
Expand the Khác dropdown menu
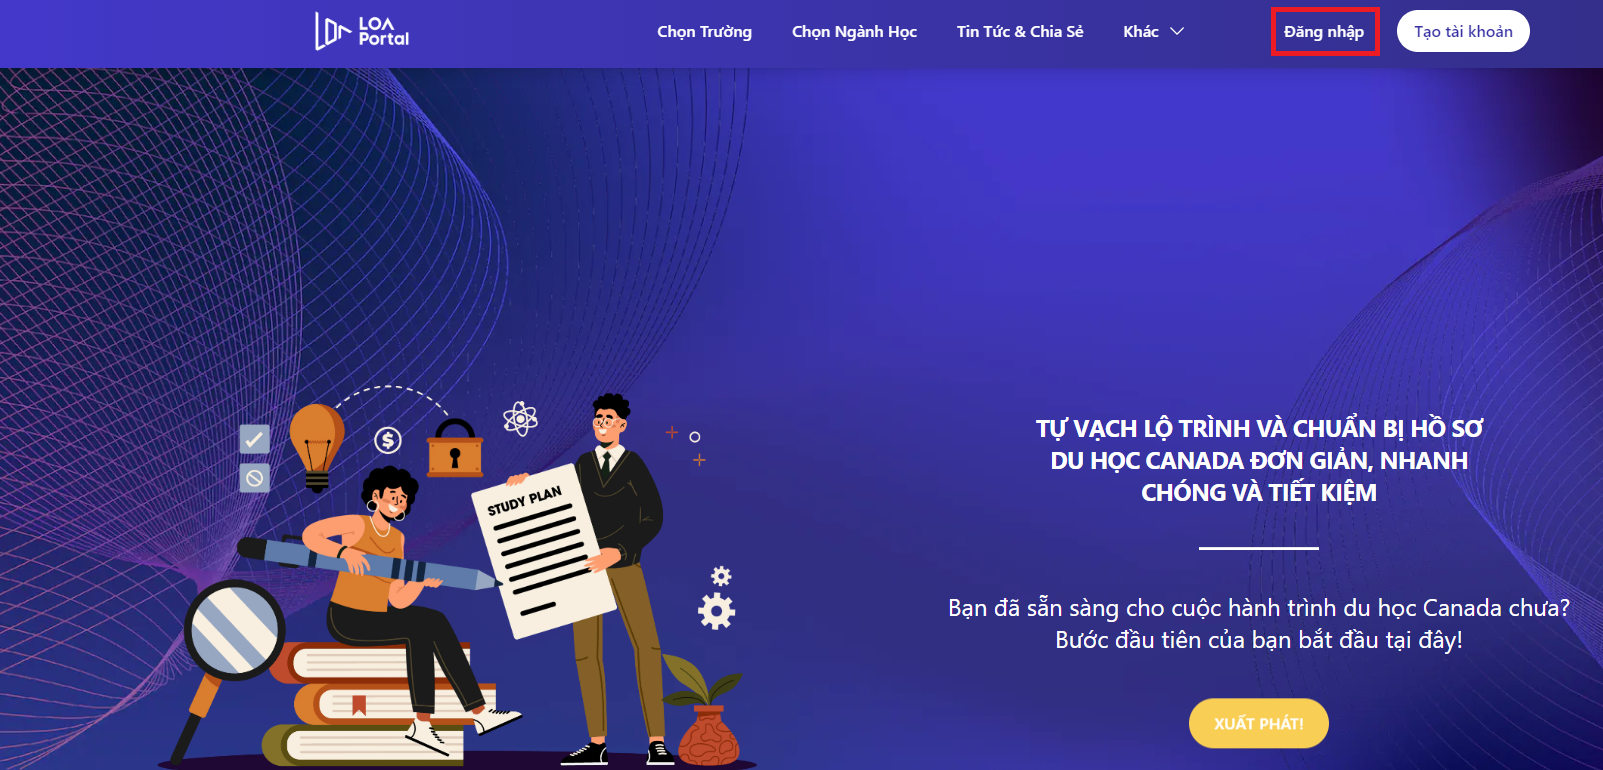[1153, 31]
